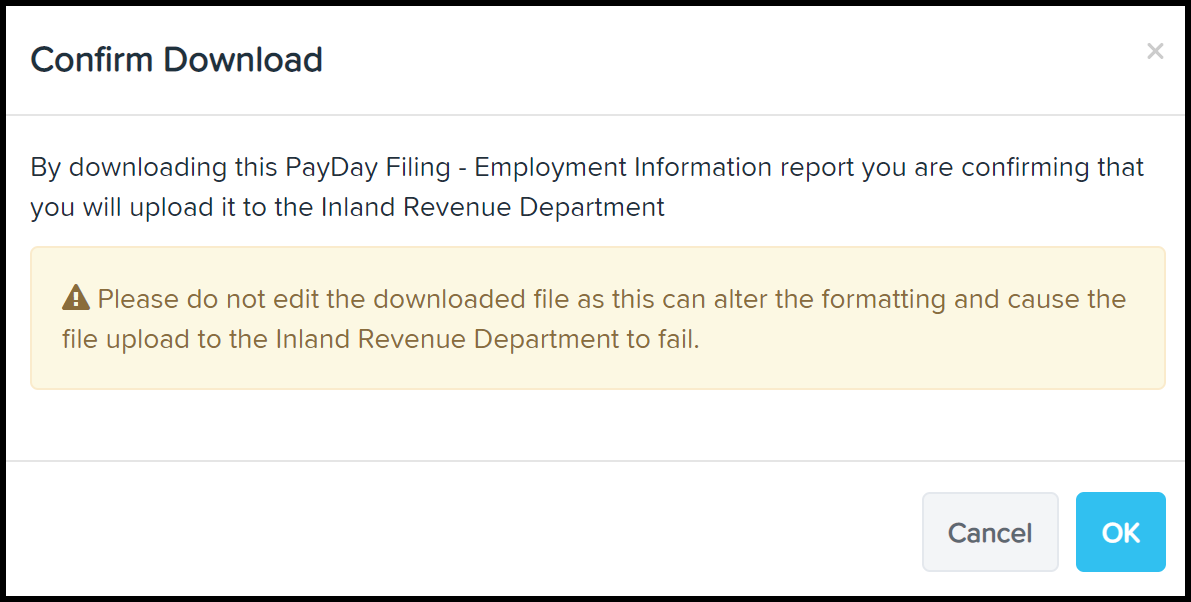The width and height of the screenshot is (1191, 602).
Task: Close the Confirm Download dialog with X
Action: [1155, 51]
